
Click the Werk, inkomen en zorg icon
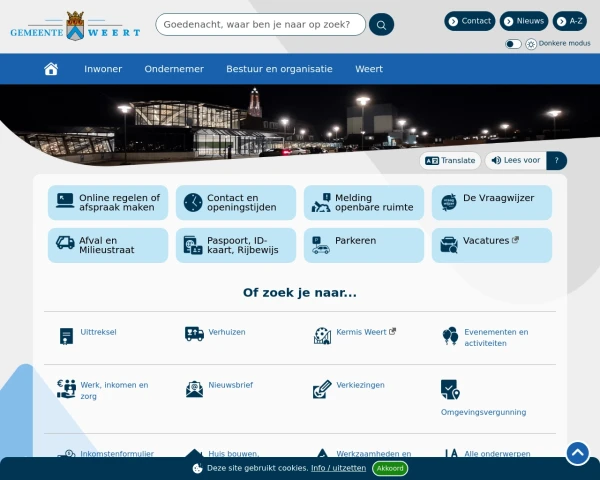tap(66, 389)
